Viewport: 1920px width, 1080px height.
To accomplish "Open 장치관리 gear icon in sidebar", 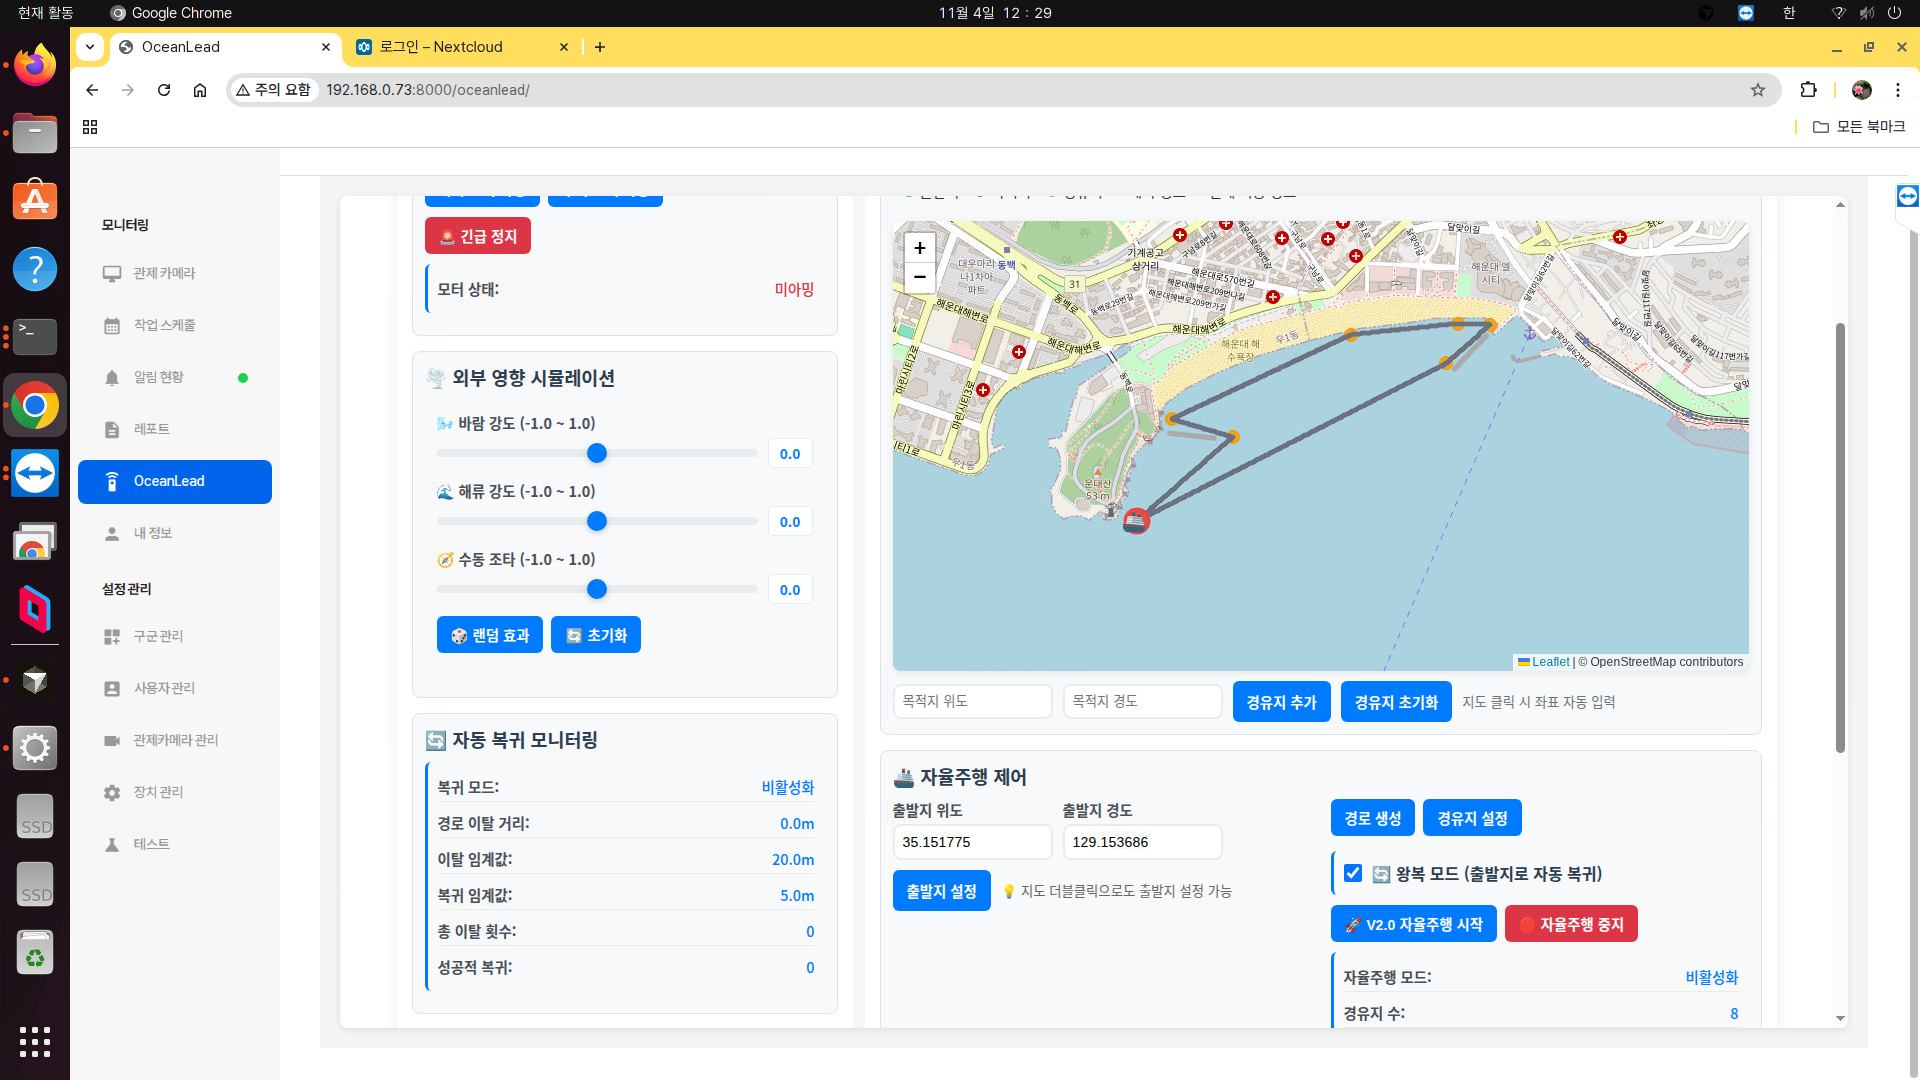I will (112, 792).
